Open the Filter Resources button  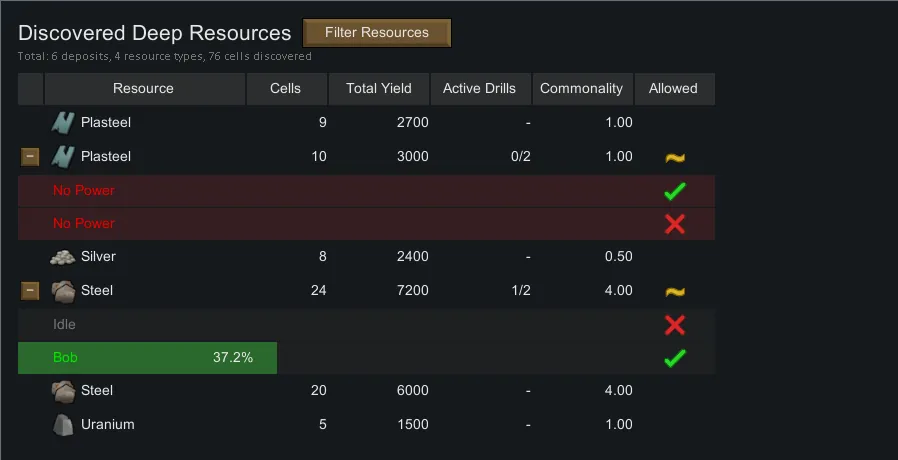(x=376, y=33)
